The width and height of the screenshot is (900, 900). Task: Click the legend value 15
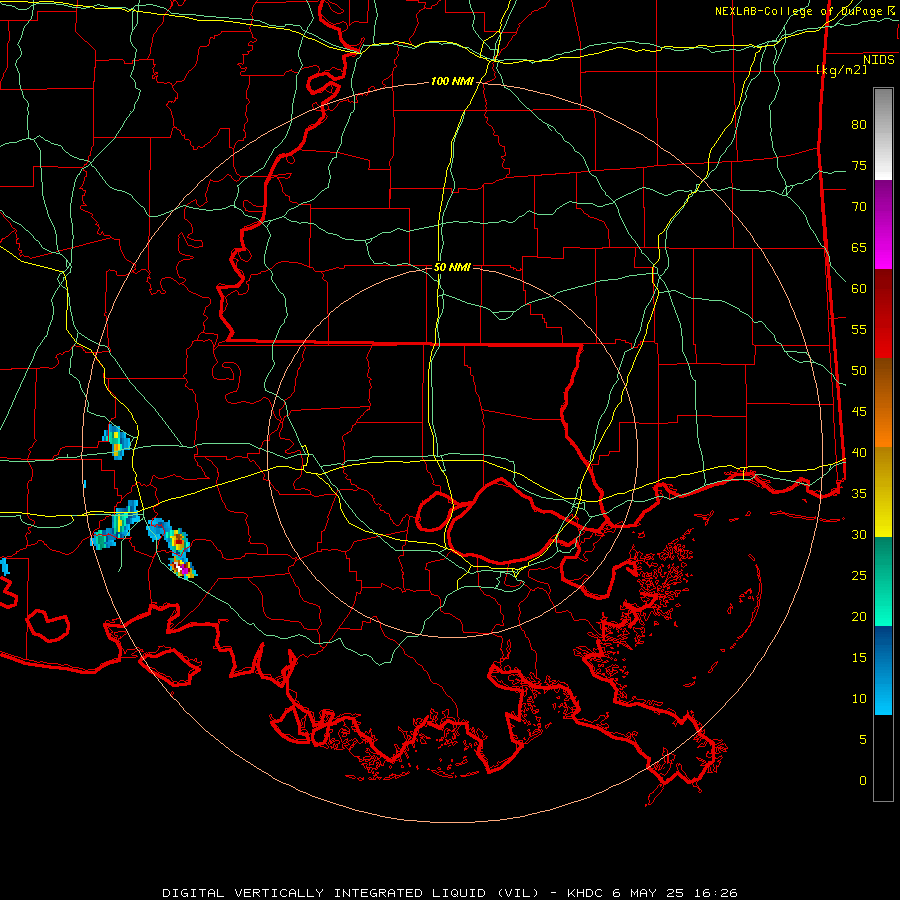[x=859, y=658]
